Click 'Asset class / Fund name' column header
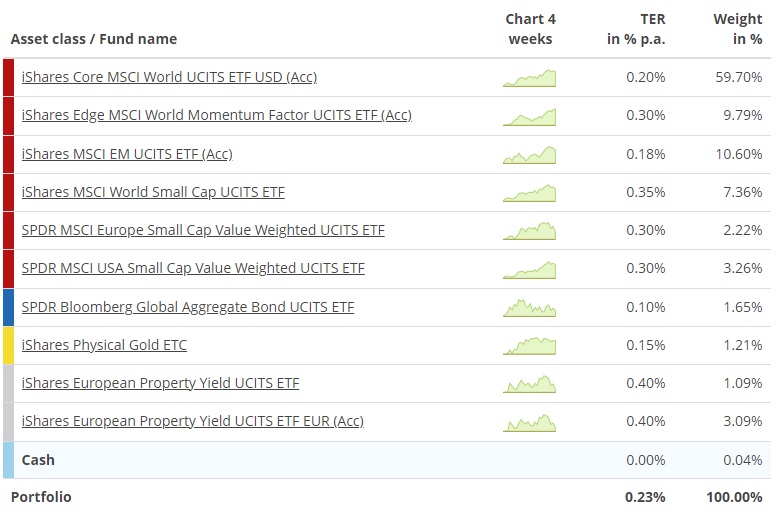 (x=94, y=39)
